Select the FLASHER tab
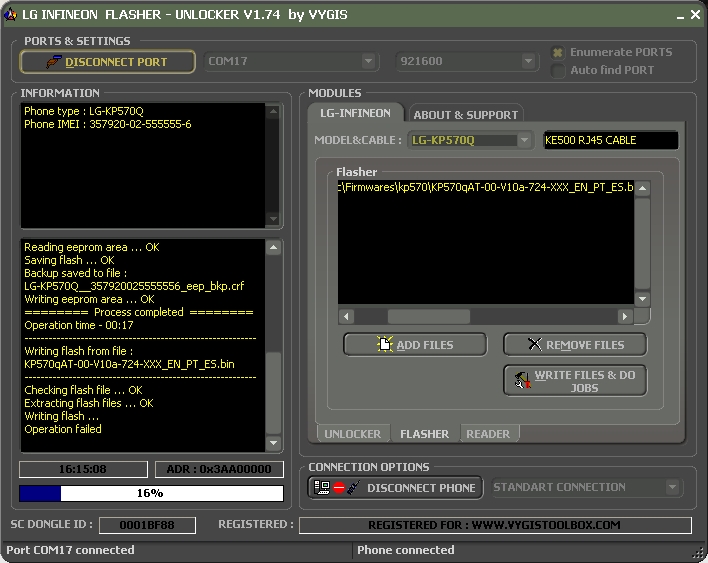708x563 pixels. coord(424,433)
